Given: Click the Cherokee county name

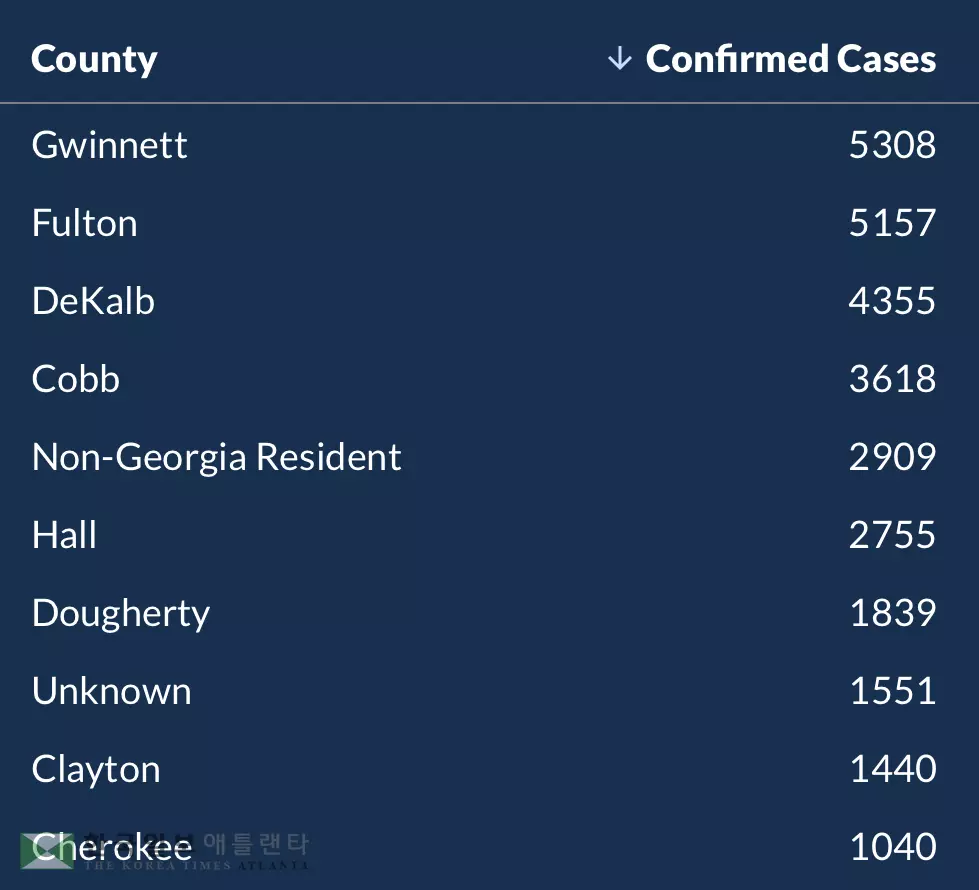Looking at the screenshot, I should pos(112,847).
